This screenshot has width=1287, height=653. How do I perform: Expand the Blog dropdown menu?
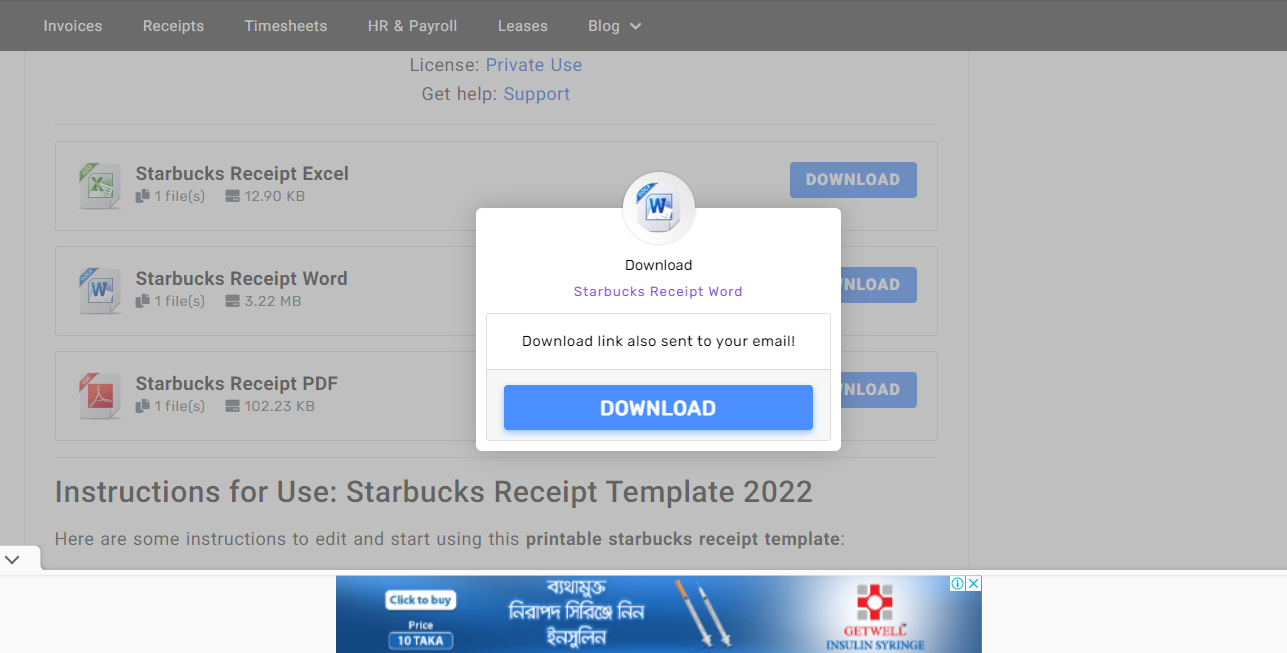614,26
